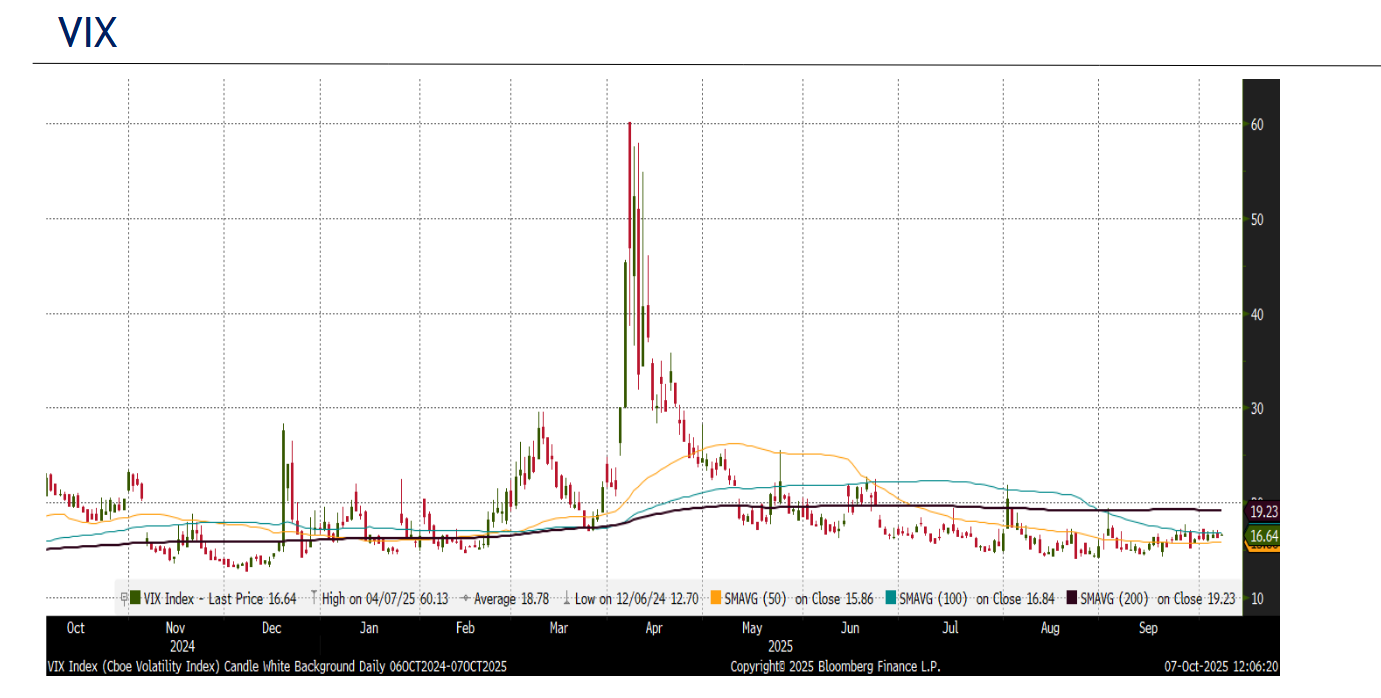Click the April spike candle peak near 60

(629, 125)
